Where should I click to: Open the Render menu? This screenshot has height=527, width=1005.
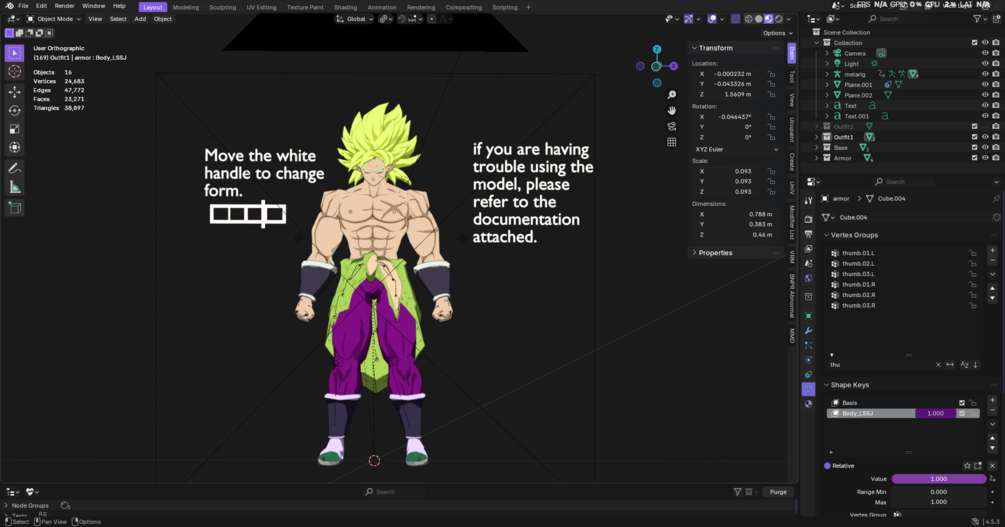64,6
